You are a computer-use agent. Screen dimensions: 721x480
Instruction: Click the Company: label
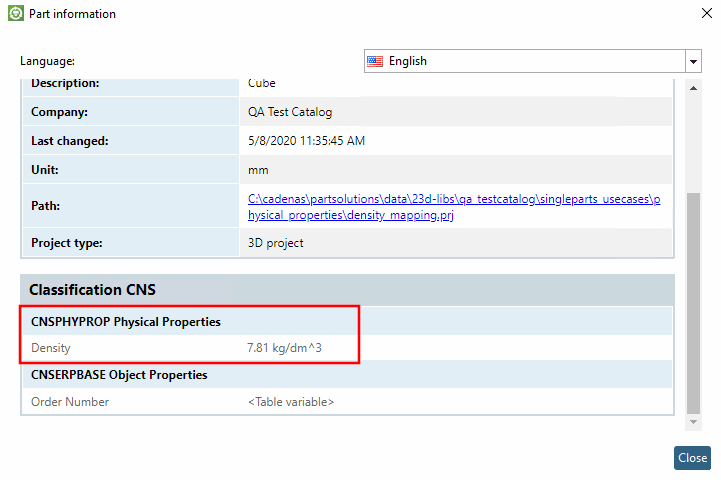point(59,112)
